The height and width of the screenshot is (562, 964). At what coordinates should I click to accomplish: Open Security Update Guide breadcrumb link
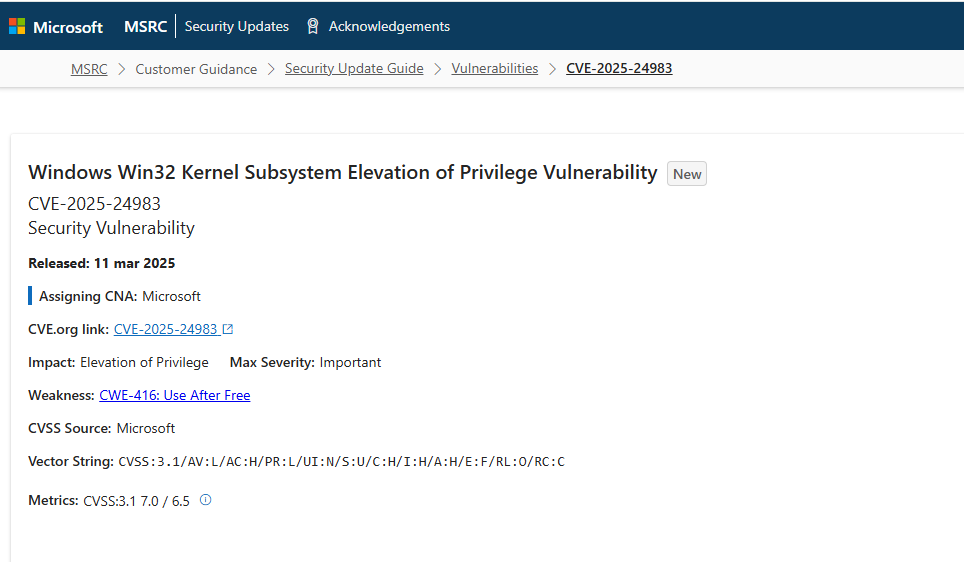pos(354,69)
